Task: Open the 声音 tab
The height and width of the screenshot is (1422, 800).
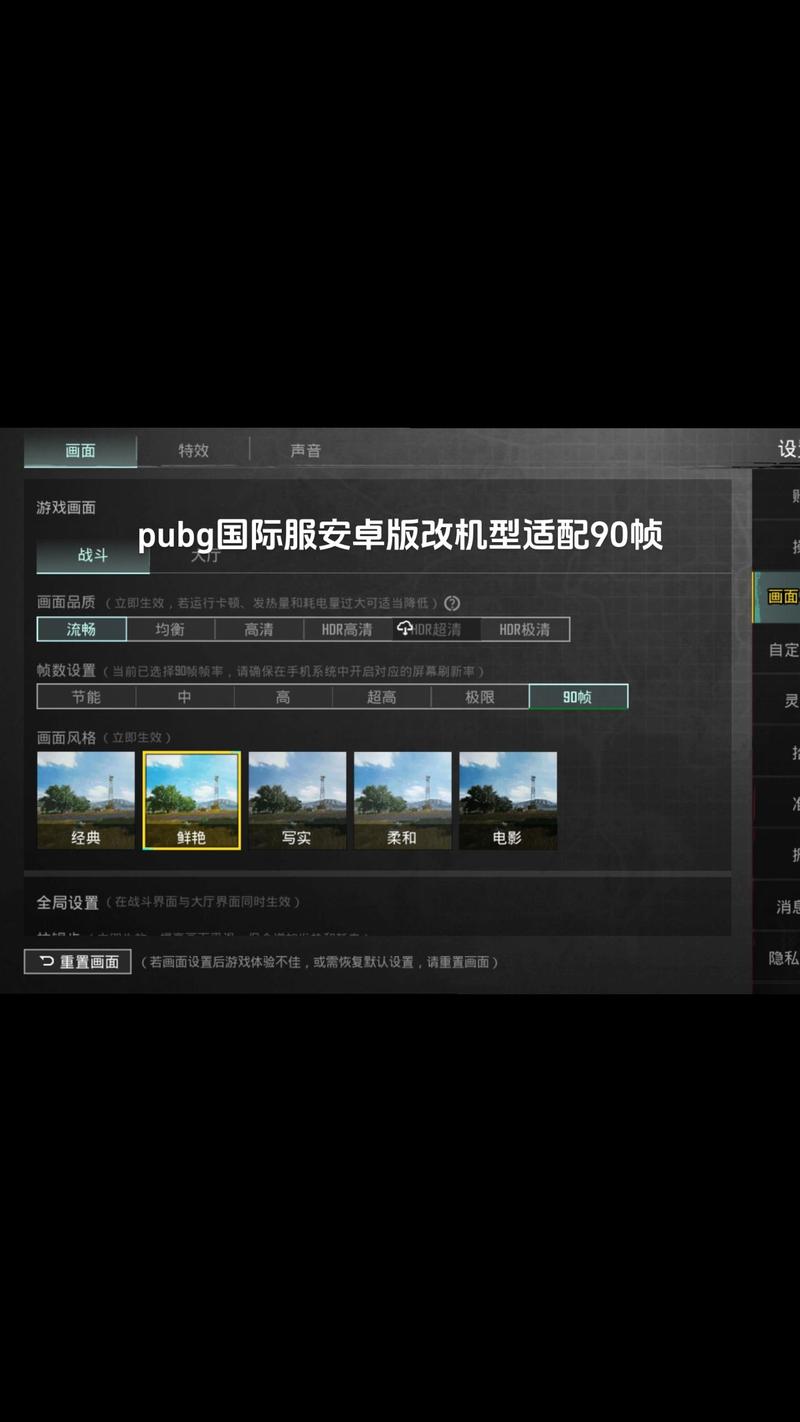Action: [306, 451]
